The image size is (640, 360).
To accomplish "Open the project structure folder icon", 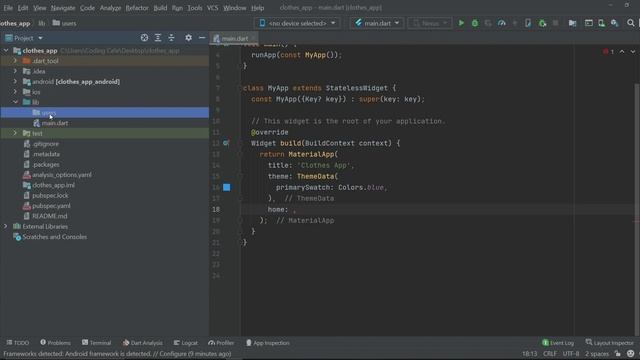I will 573,23.
